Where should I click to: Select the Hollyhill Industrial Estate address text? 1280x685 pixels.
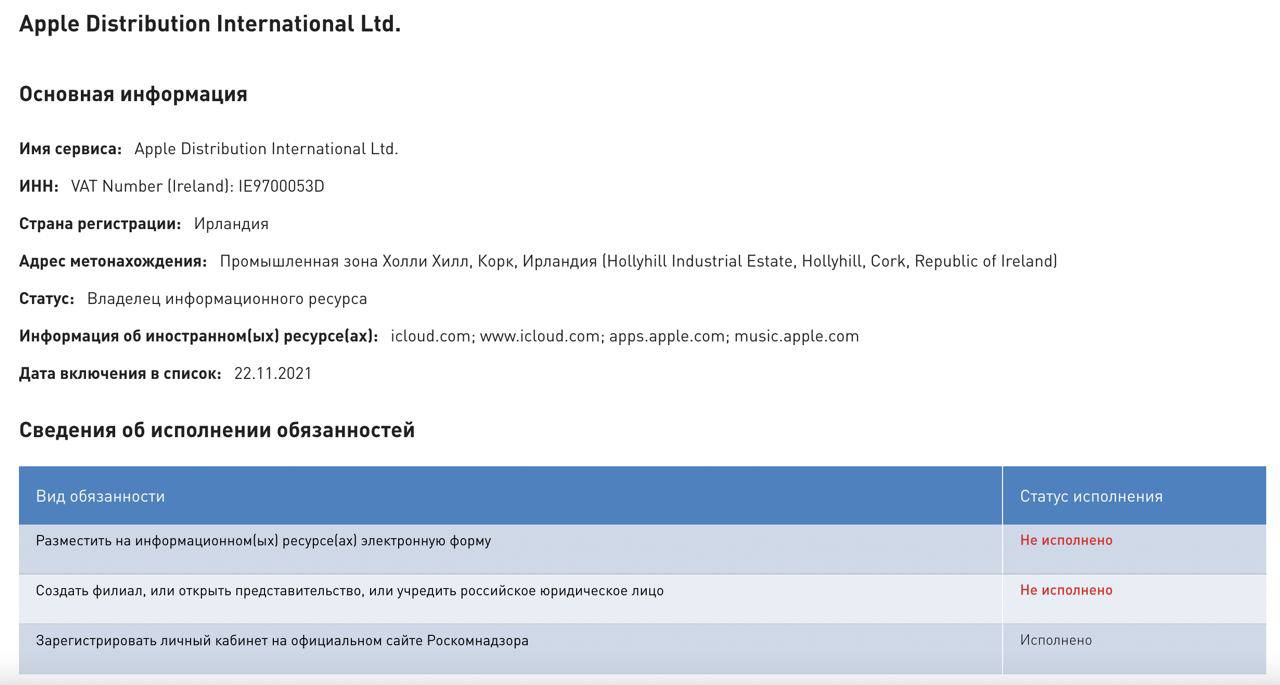[638, 261]
